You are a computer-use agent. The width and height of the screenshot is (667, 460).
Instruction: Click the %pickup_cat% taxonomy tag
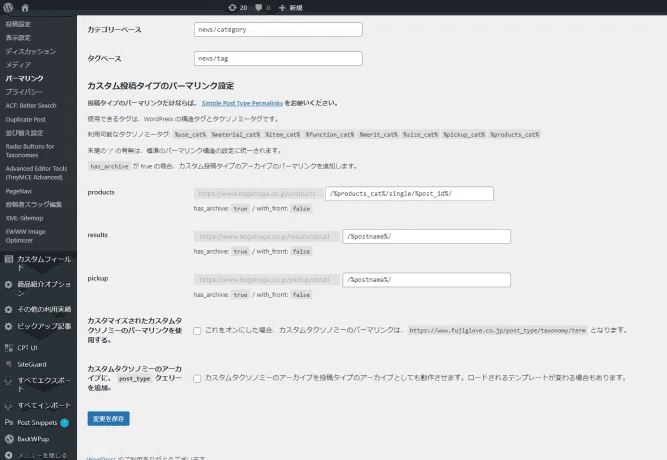464,134
